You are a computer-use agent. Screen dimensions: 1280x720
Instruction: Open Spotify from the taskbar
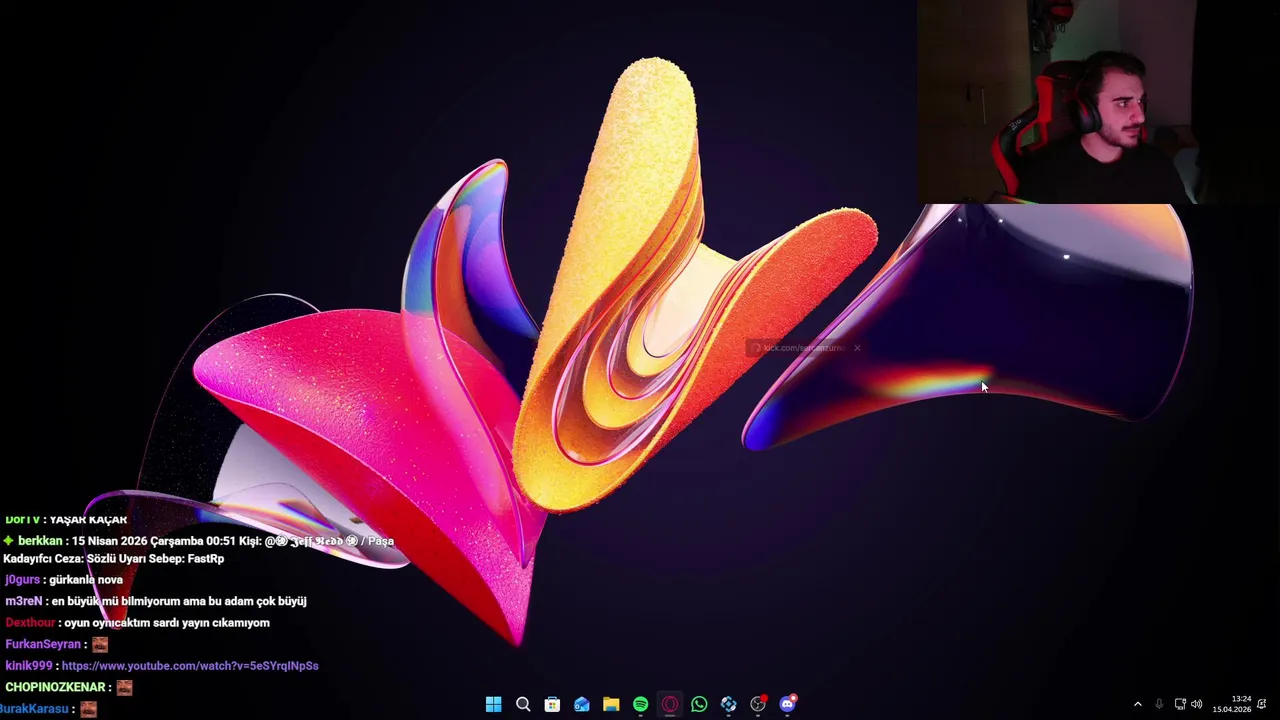tap(640, 704)
